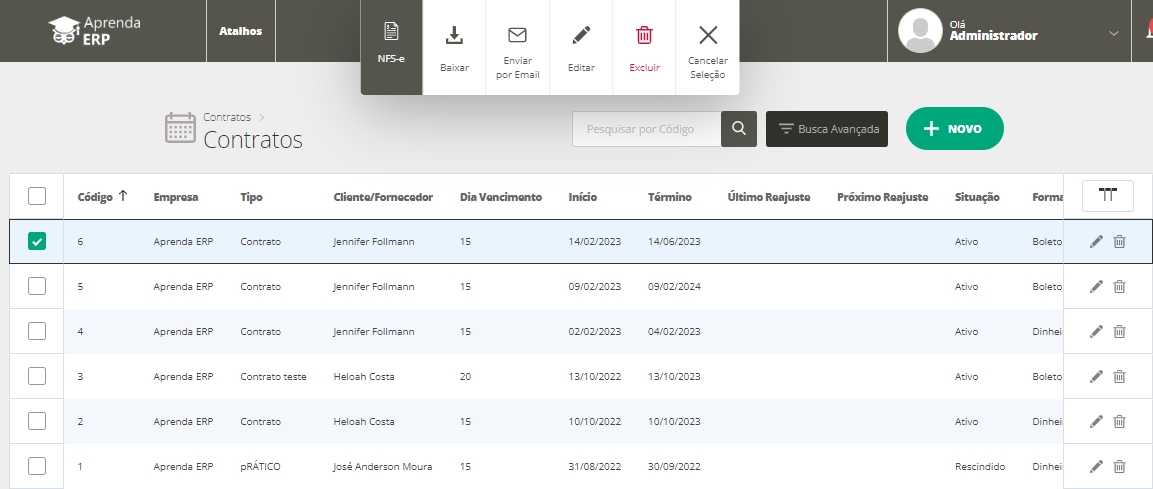Click the Editar pencil in toolbar
Viewport: 1153px width, 489px height.
581,36
